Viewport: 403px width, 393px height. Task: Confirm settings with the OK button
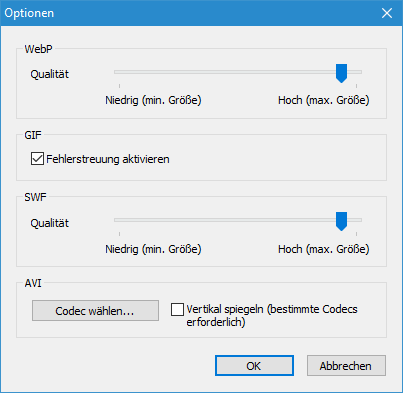[254, 366]
